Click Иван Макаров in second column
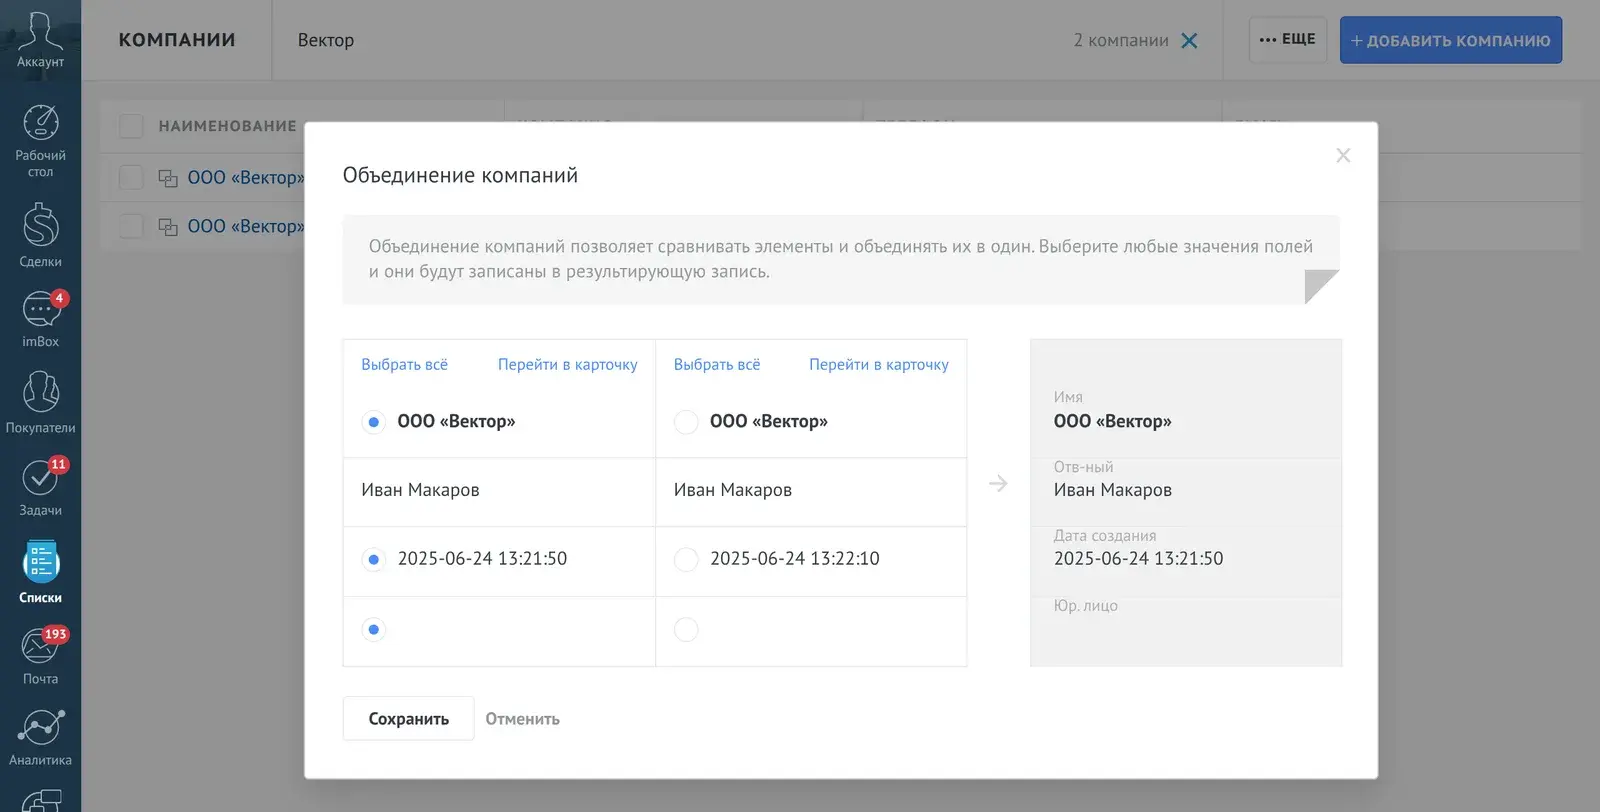1600x812 pixels. (733, 490)
